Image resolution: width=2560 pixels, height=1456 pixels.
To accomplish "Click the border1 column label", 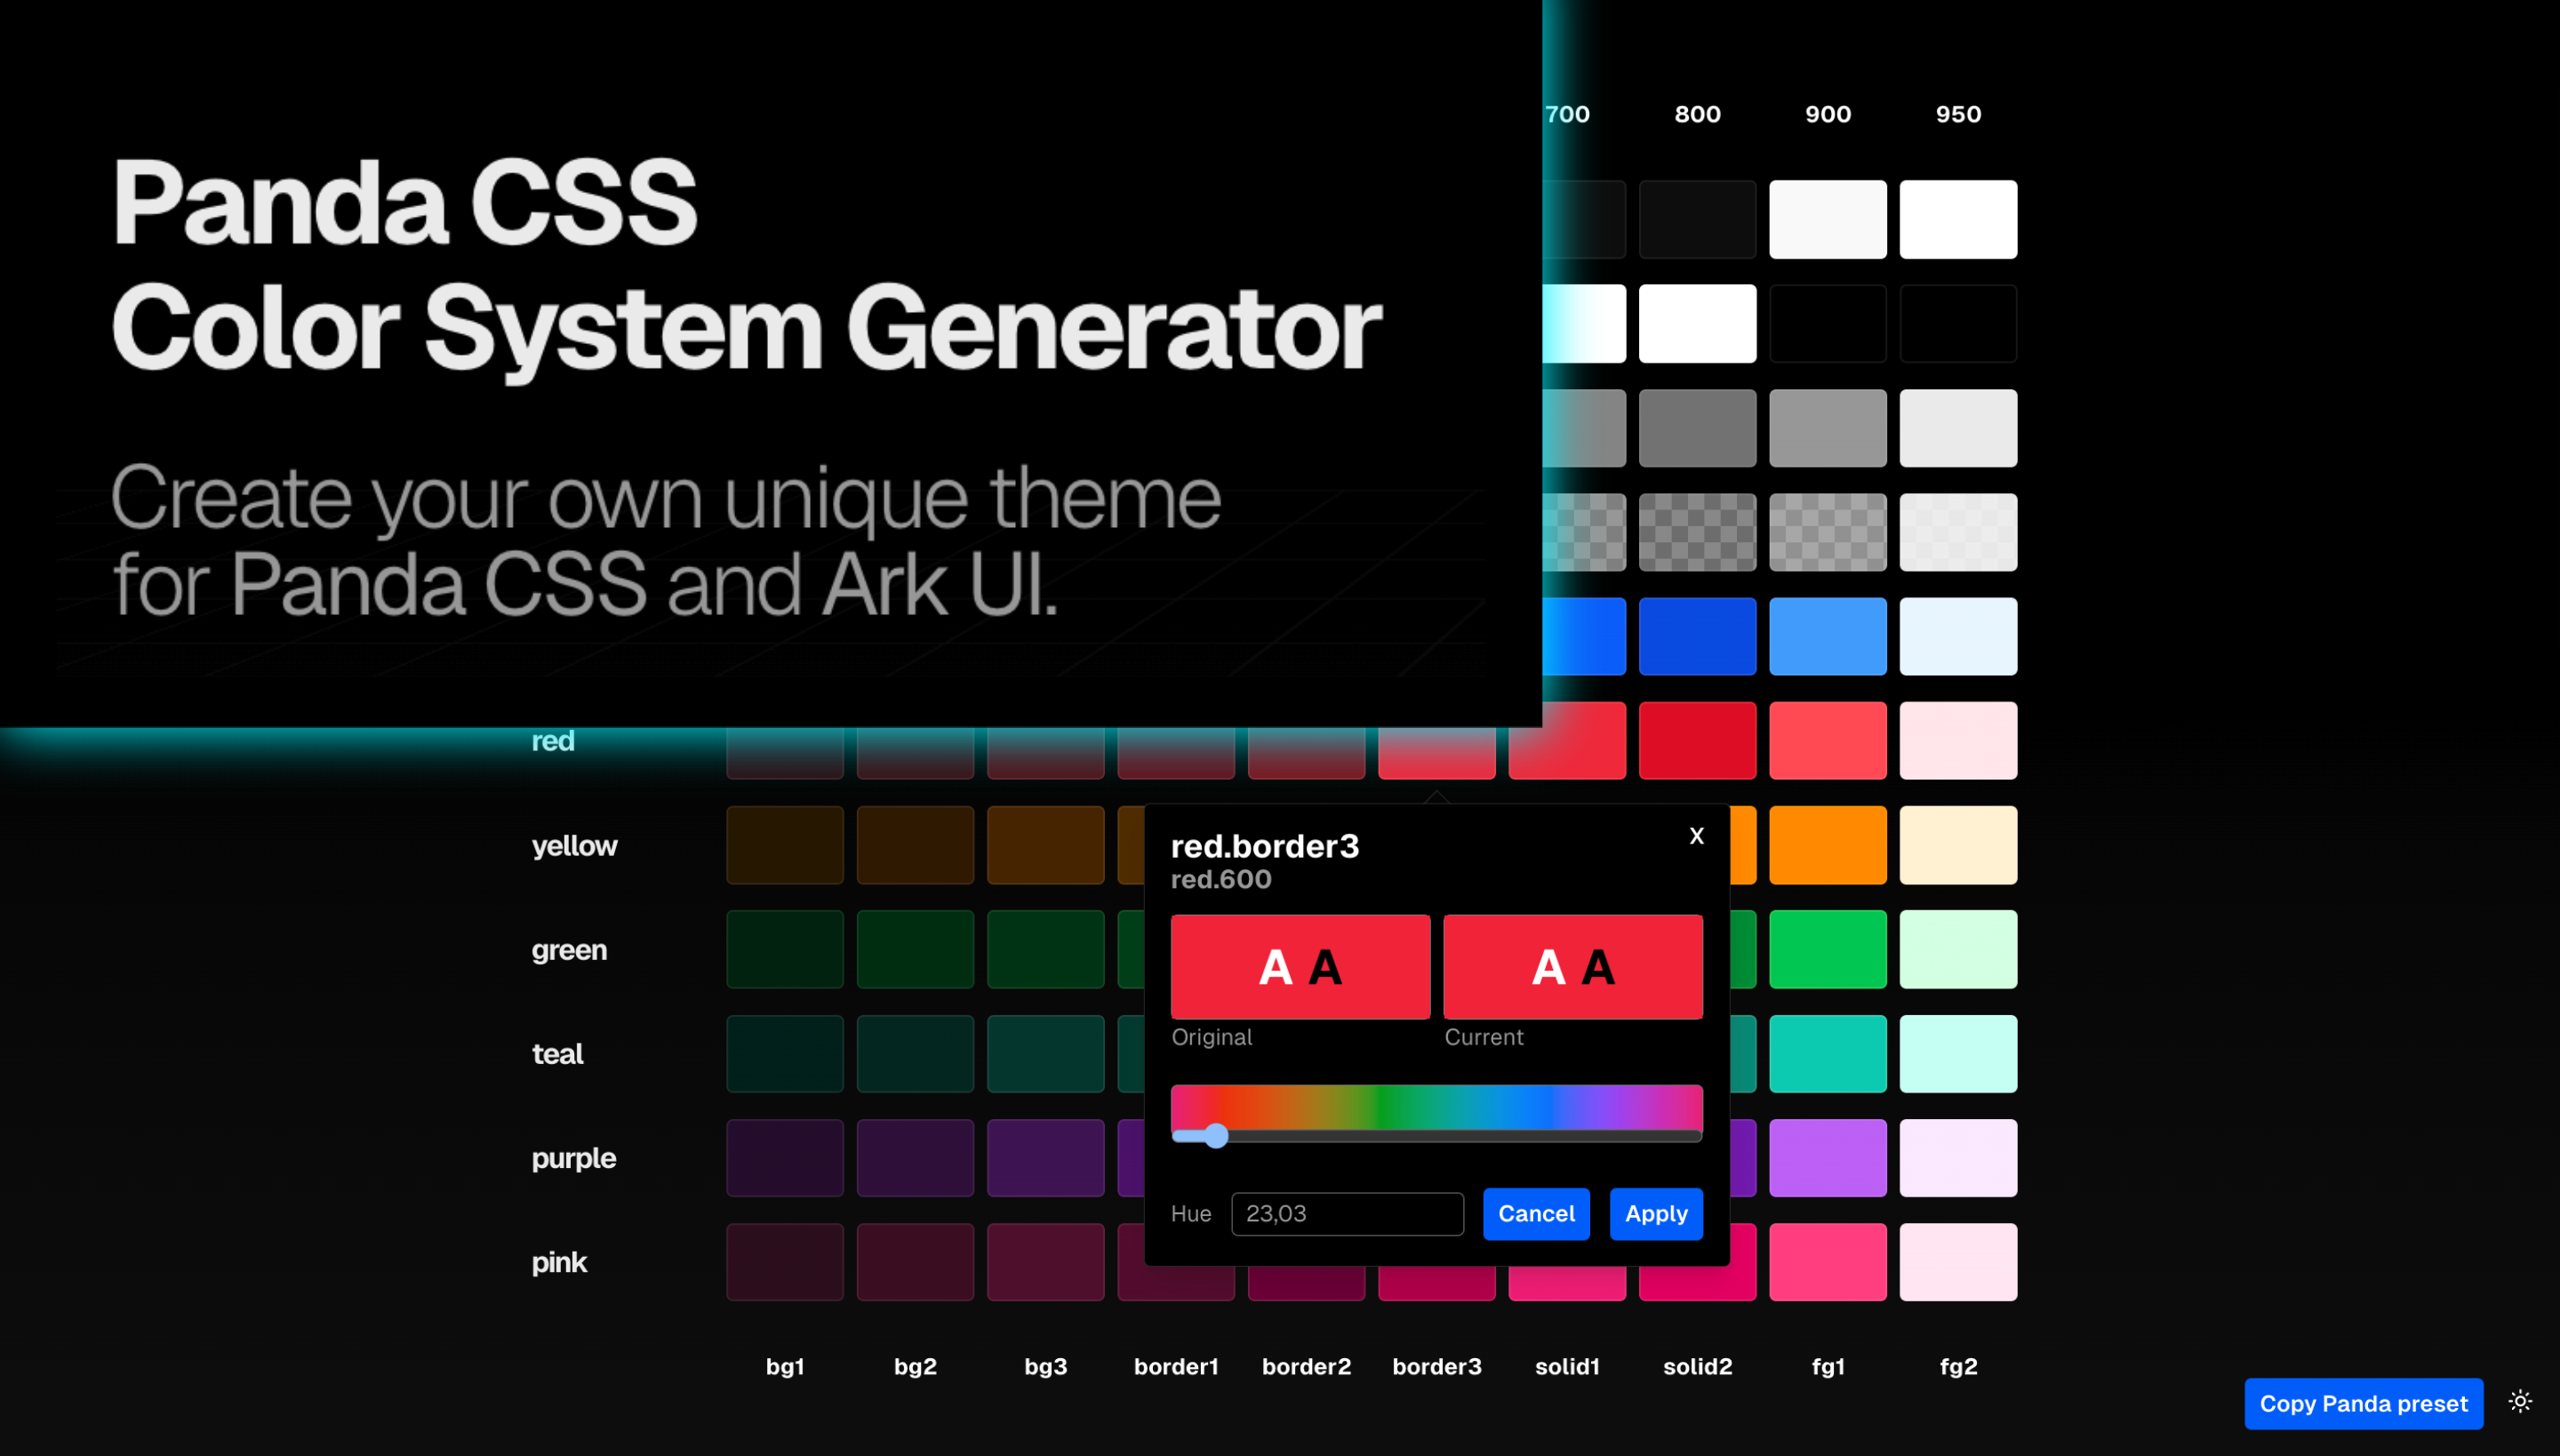I will [x=1176, y=1366].
